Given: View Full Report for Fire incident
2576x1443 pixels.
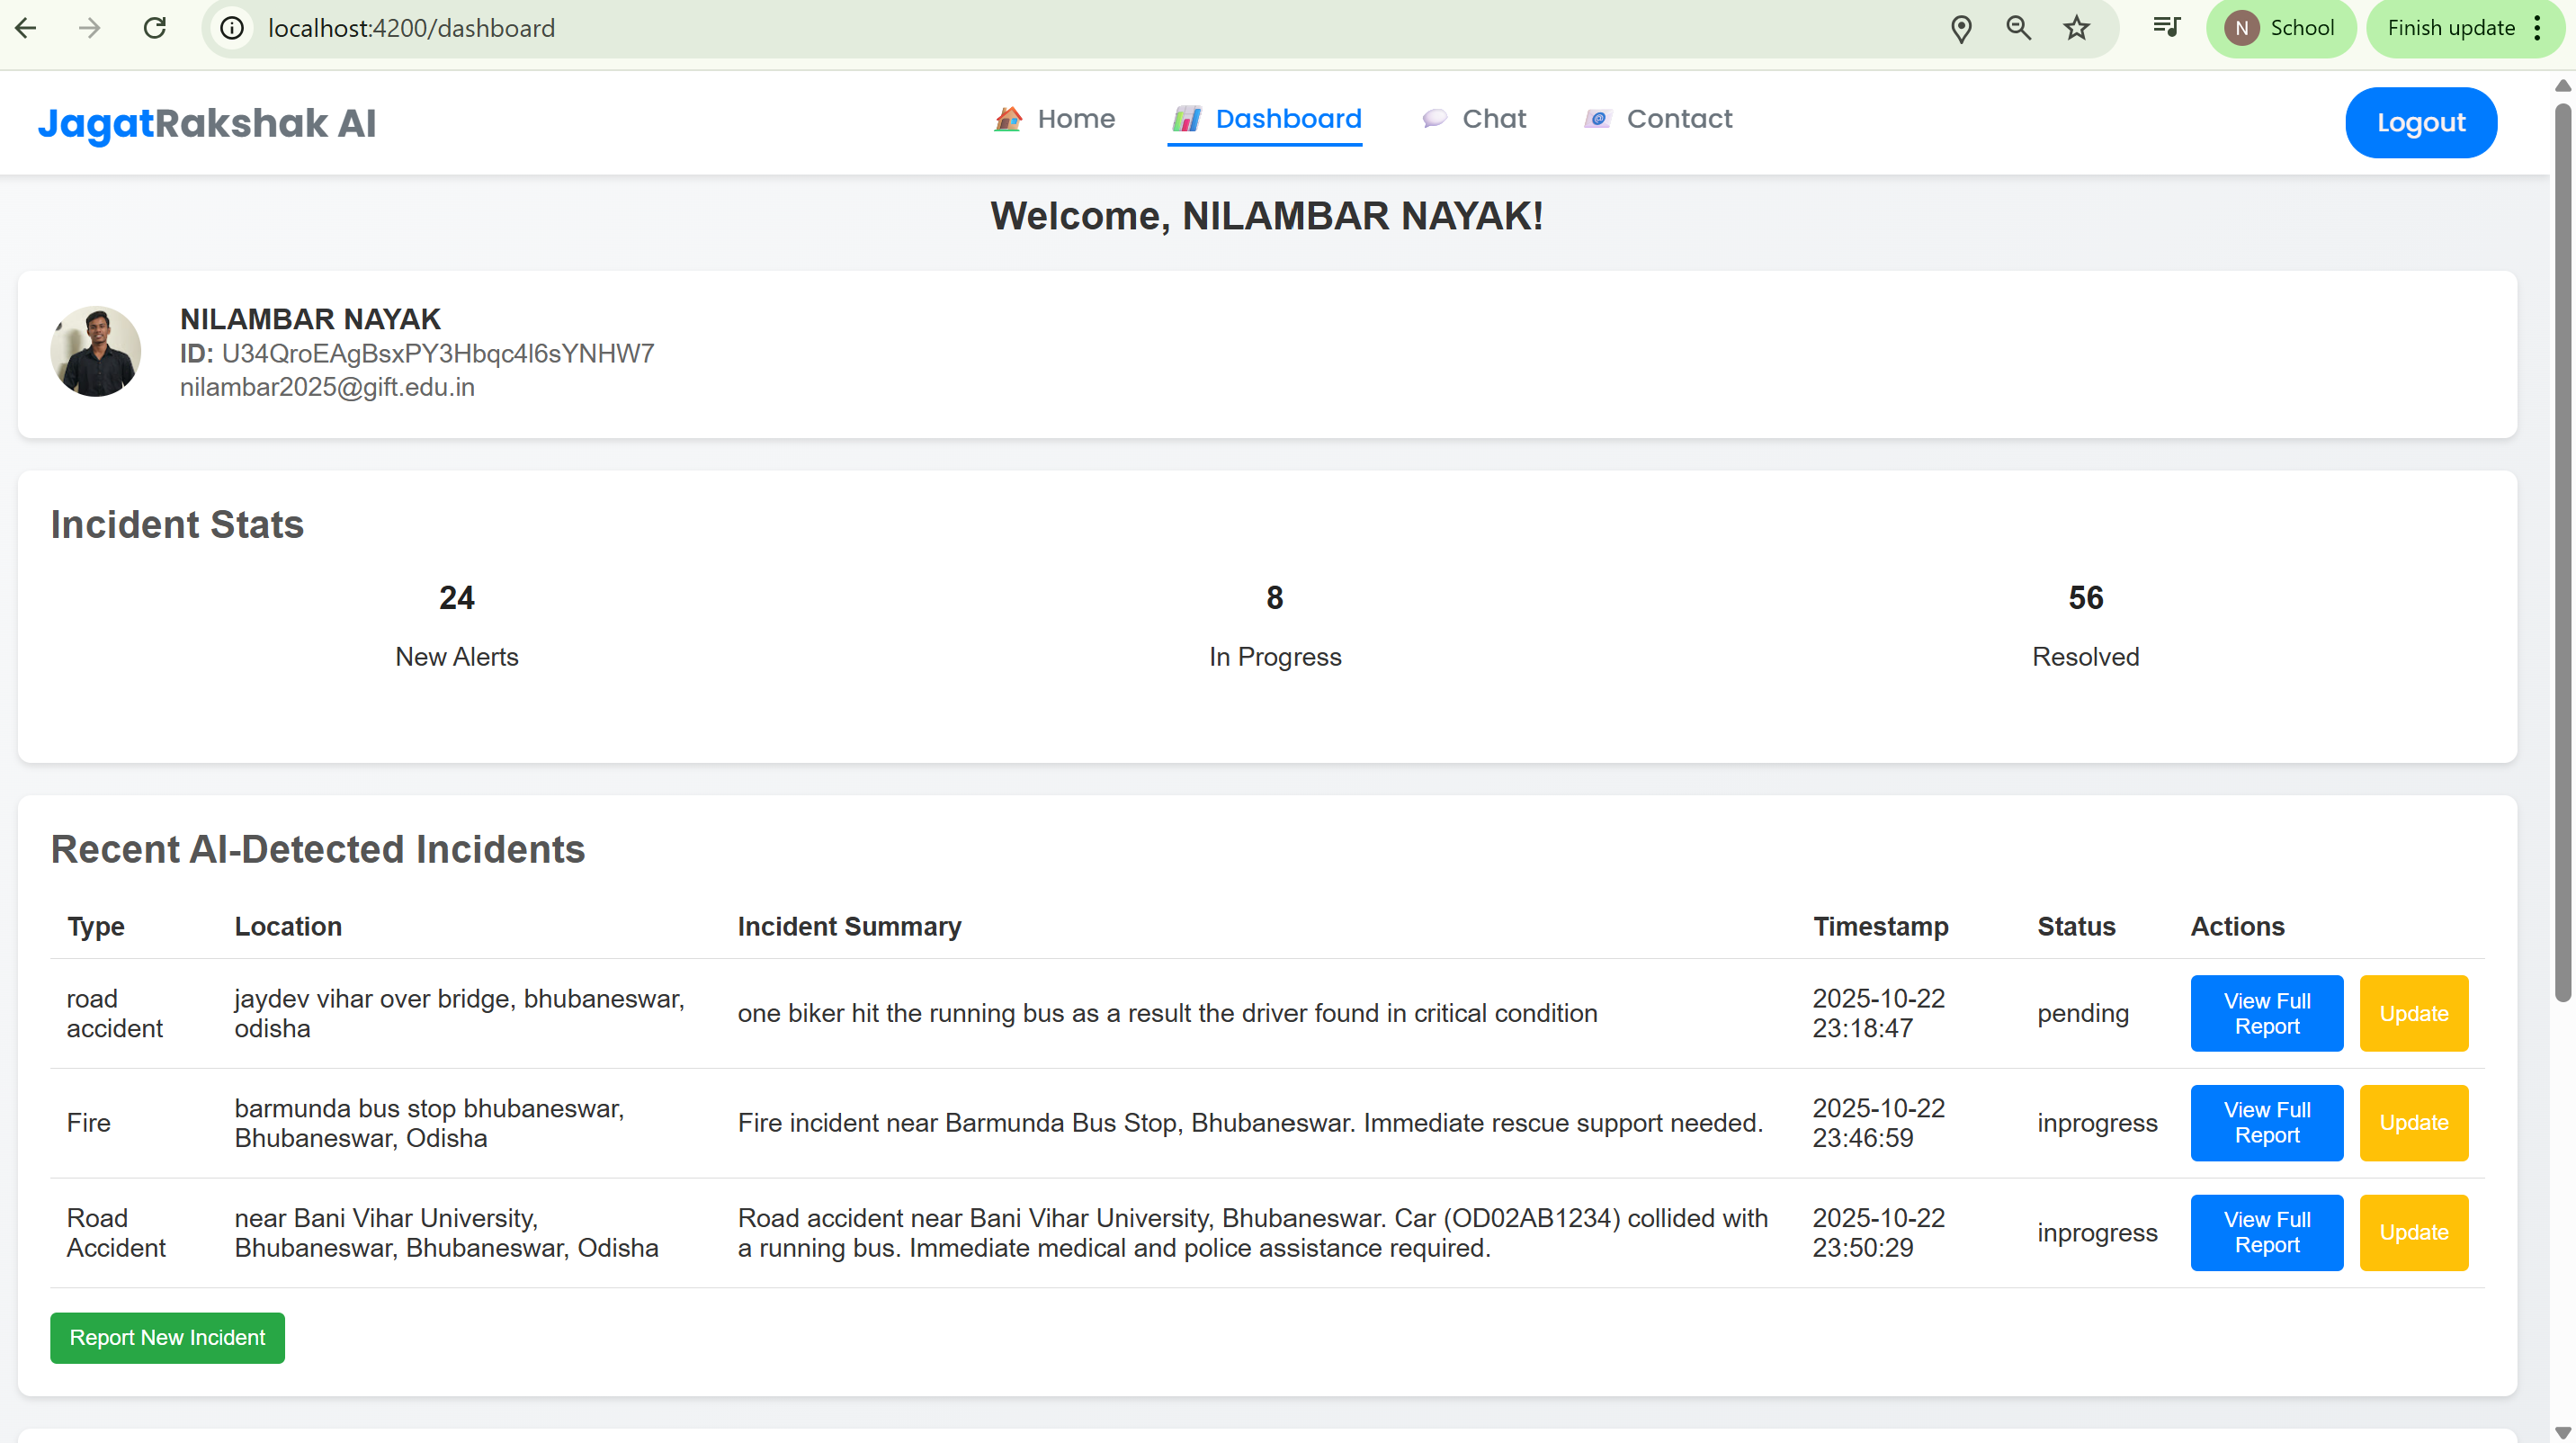Looking at the screenshot, I should (2266, 1122).
